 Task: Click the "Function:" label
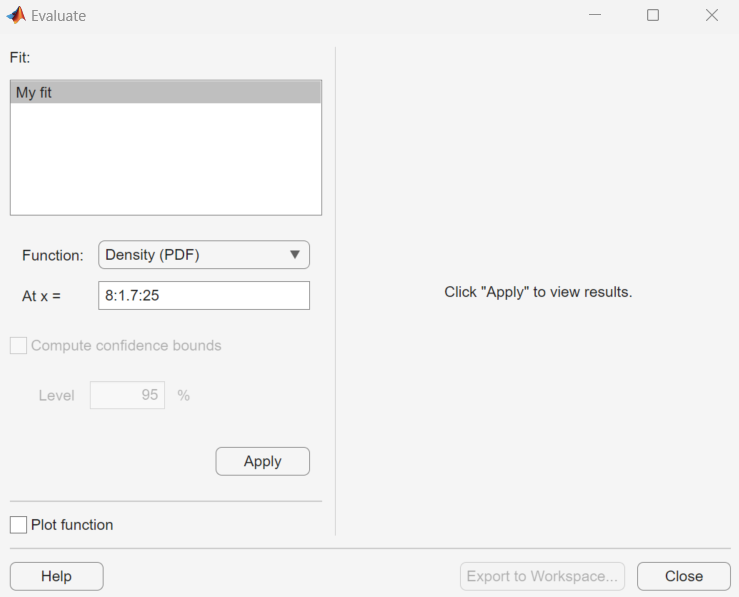coord(52,255)
